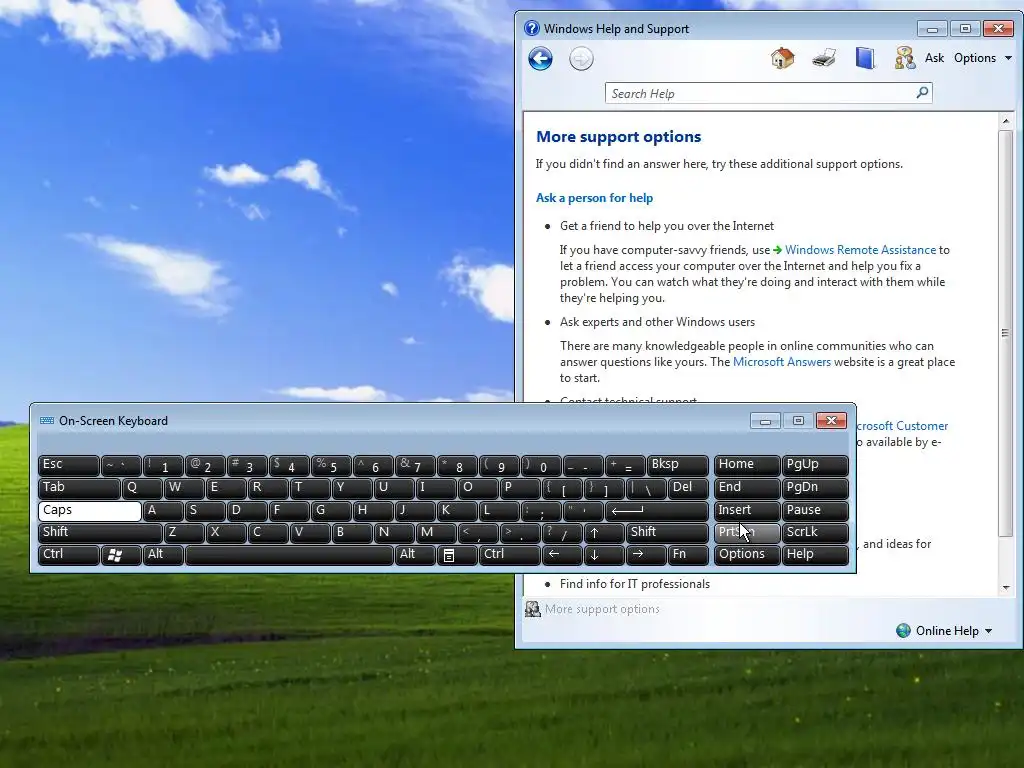1024x768 pixels.
Task: Open the Microsoft Answers link
Action: point(782,362)
